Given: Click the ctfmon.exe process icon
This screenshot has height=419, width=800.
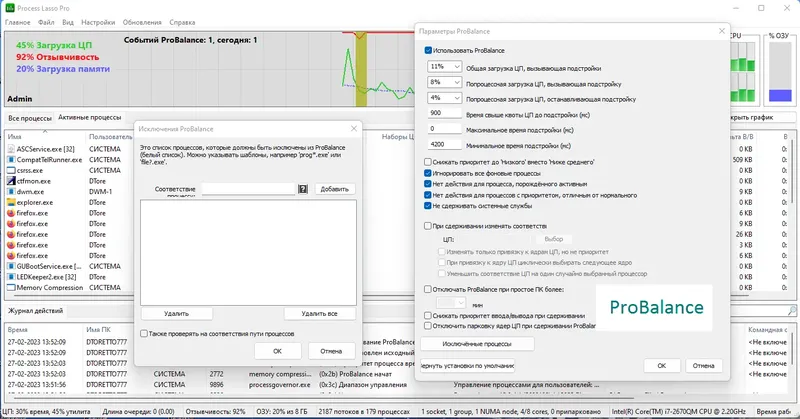Looking at the screenshot, I should coord(11,181).
